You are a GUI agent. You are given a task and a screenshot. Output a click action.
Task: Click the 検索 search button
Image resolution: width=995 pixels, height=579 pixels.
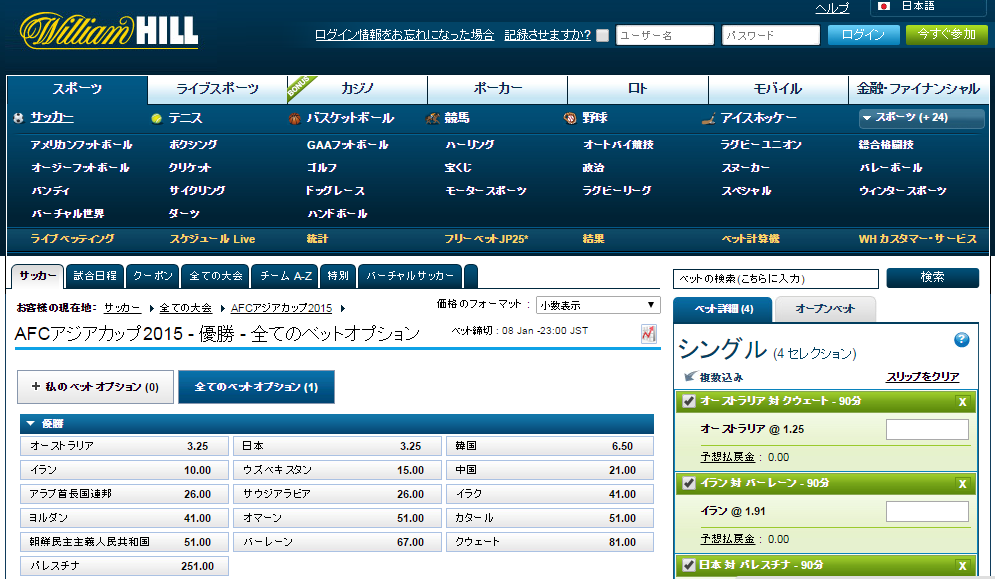(x=932, y=277)
